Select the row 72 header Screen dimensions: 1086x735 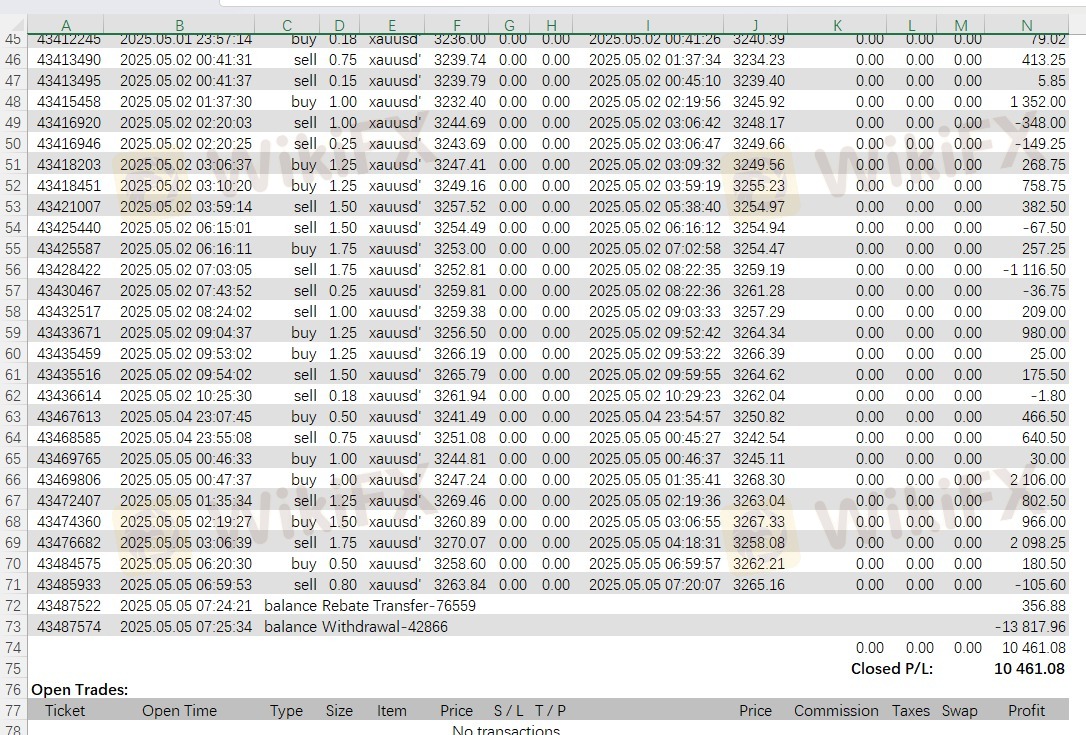pos(13,606)
